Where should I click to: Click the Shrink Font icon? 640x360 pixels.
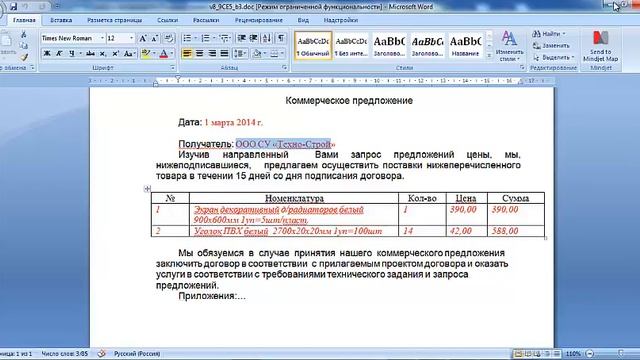[x=155, y=38]
